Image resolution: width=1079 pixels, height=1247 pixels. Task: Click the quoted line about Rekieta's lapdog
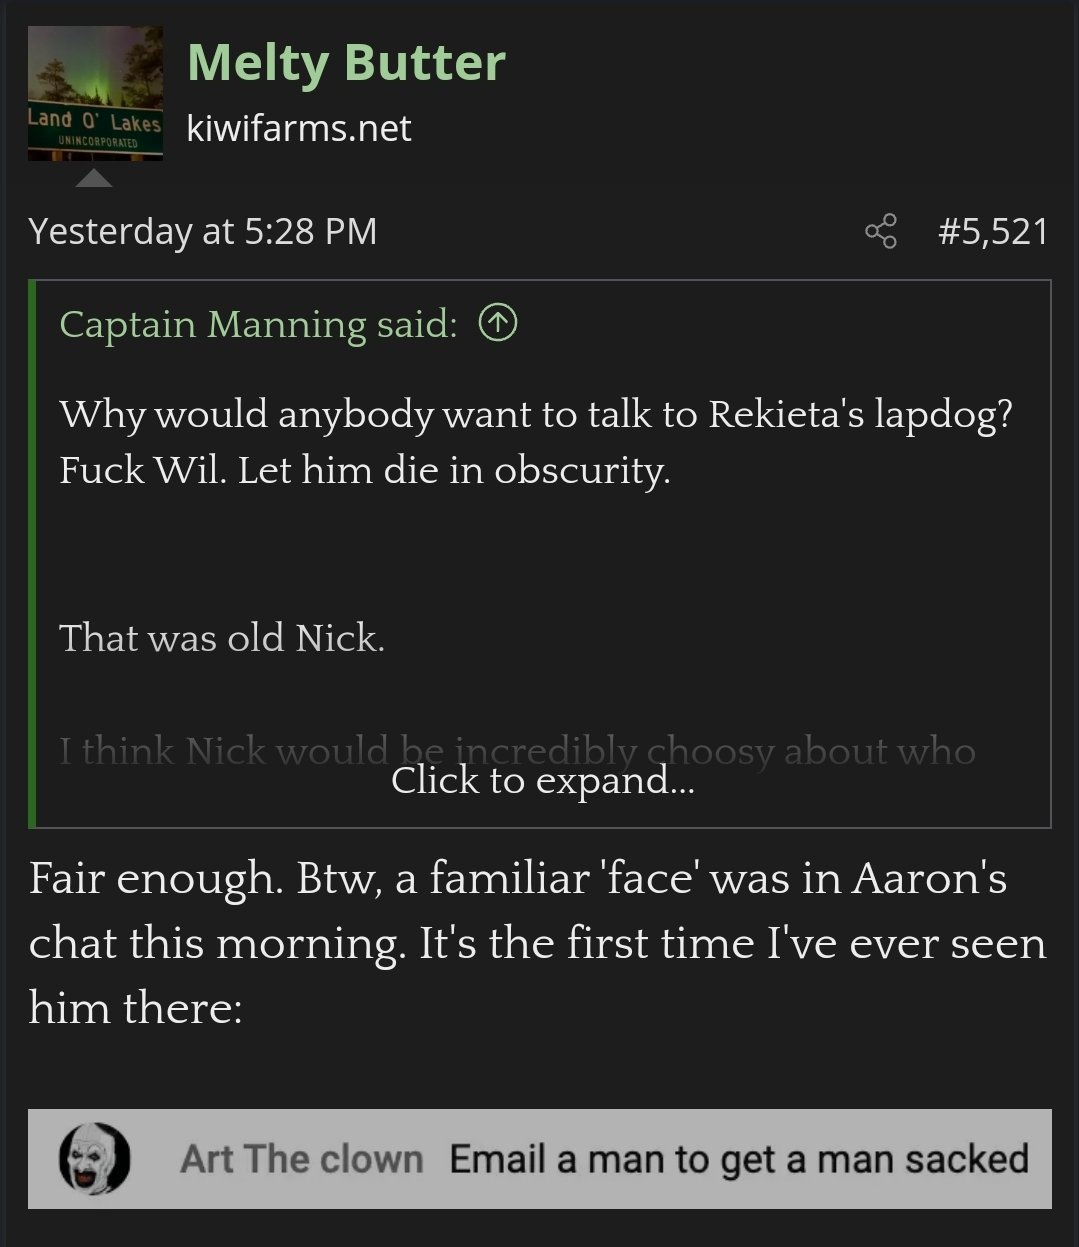pos(536,414)
